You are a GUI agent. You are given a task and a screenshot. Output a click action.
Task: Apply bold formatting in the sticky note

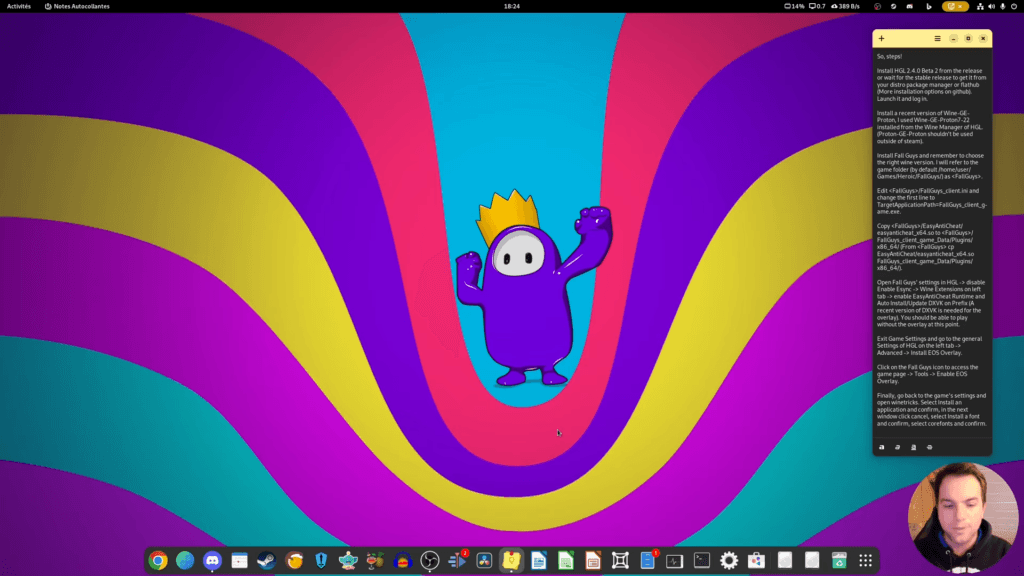882,447
